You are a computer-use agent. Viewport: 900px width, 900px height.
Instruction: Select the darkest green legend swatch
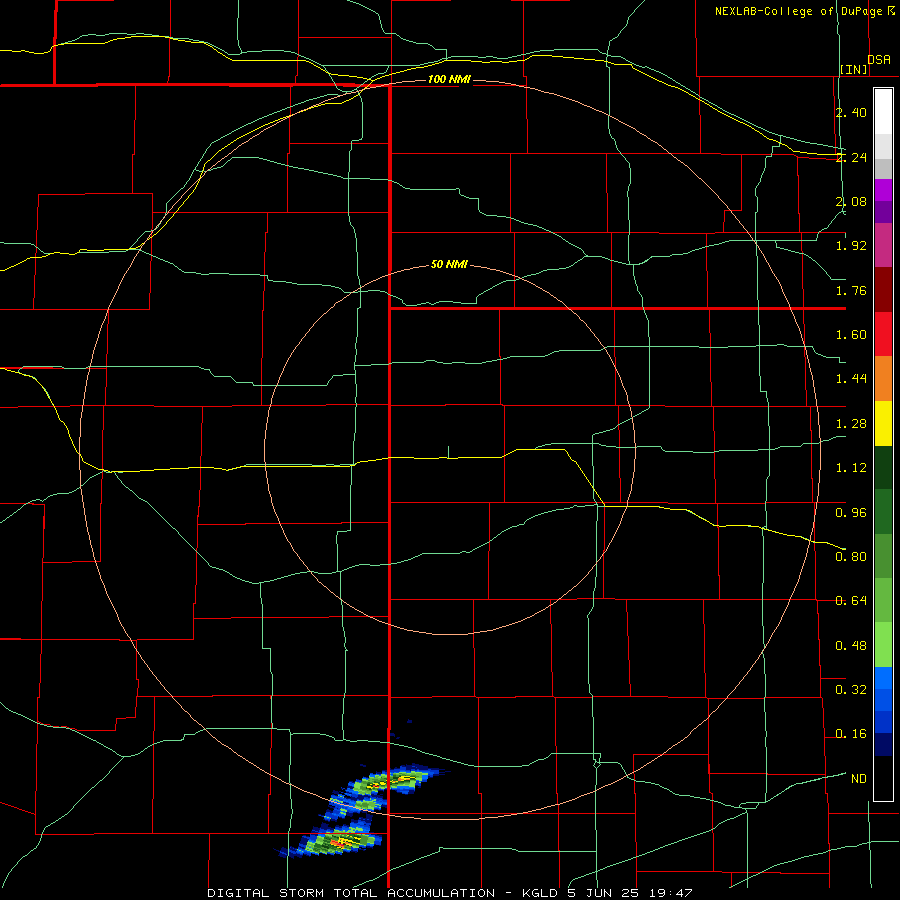point(883,467)
